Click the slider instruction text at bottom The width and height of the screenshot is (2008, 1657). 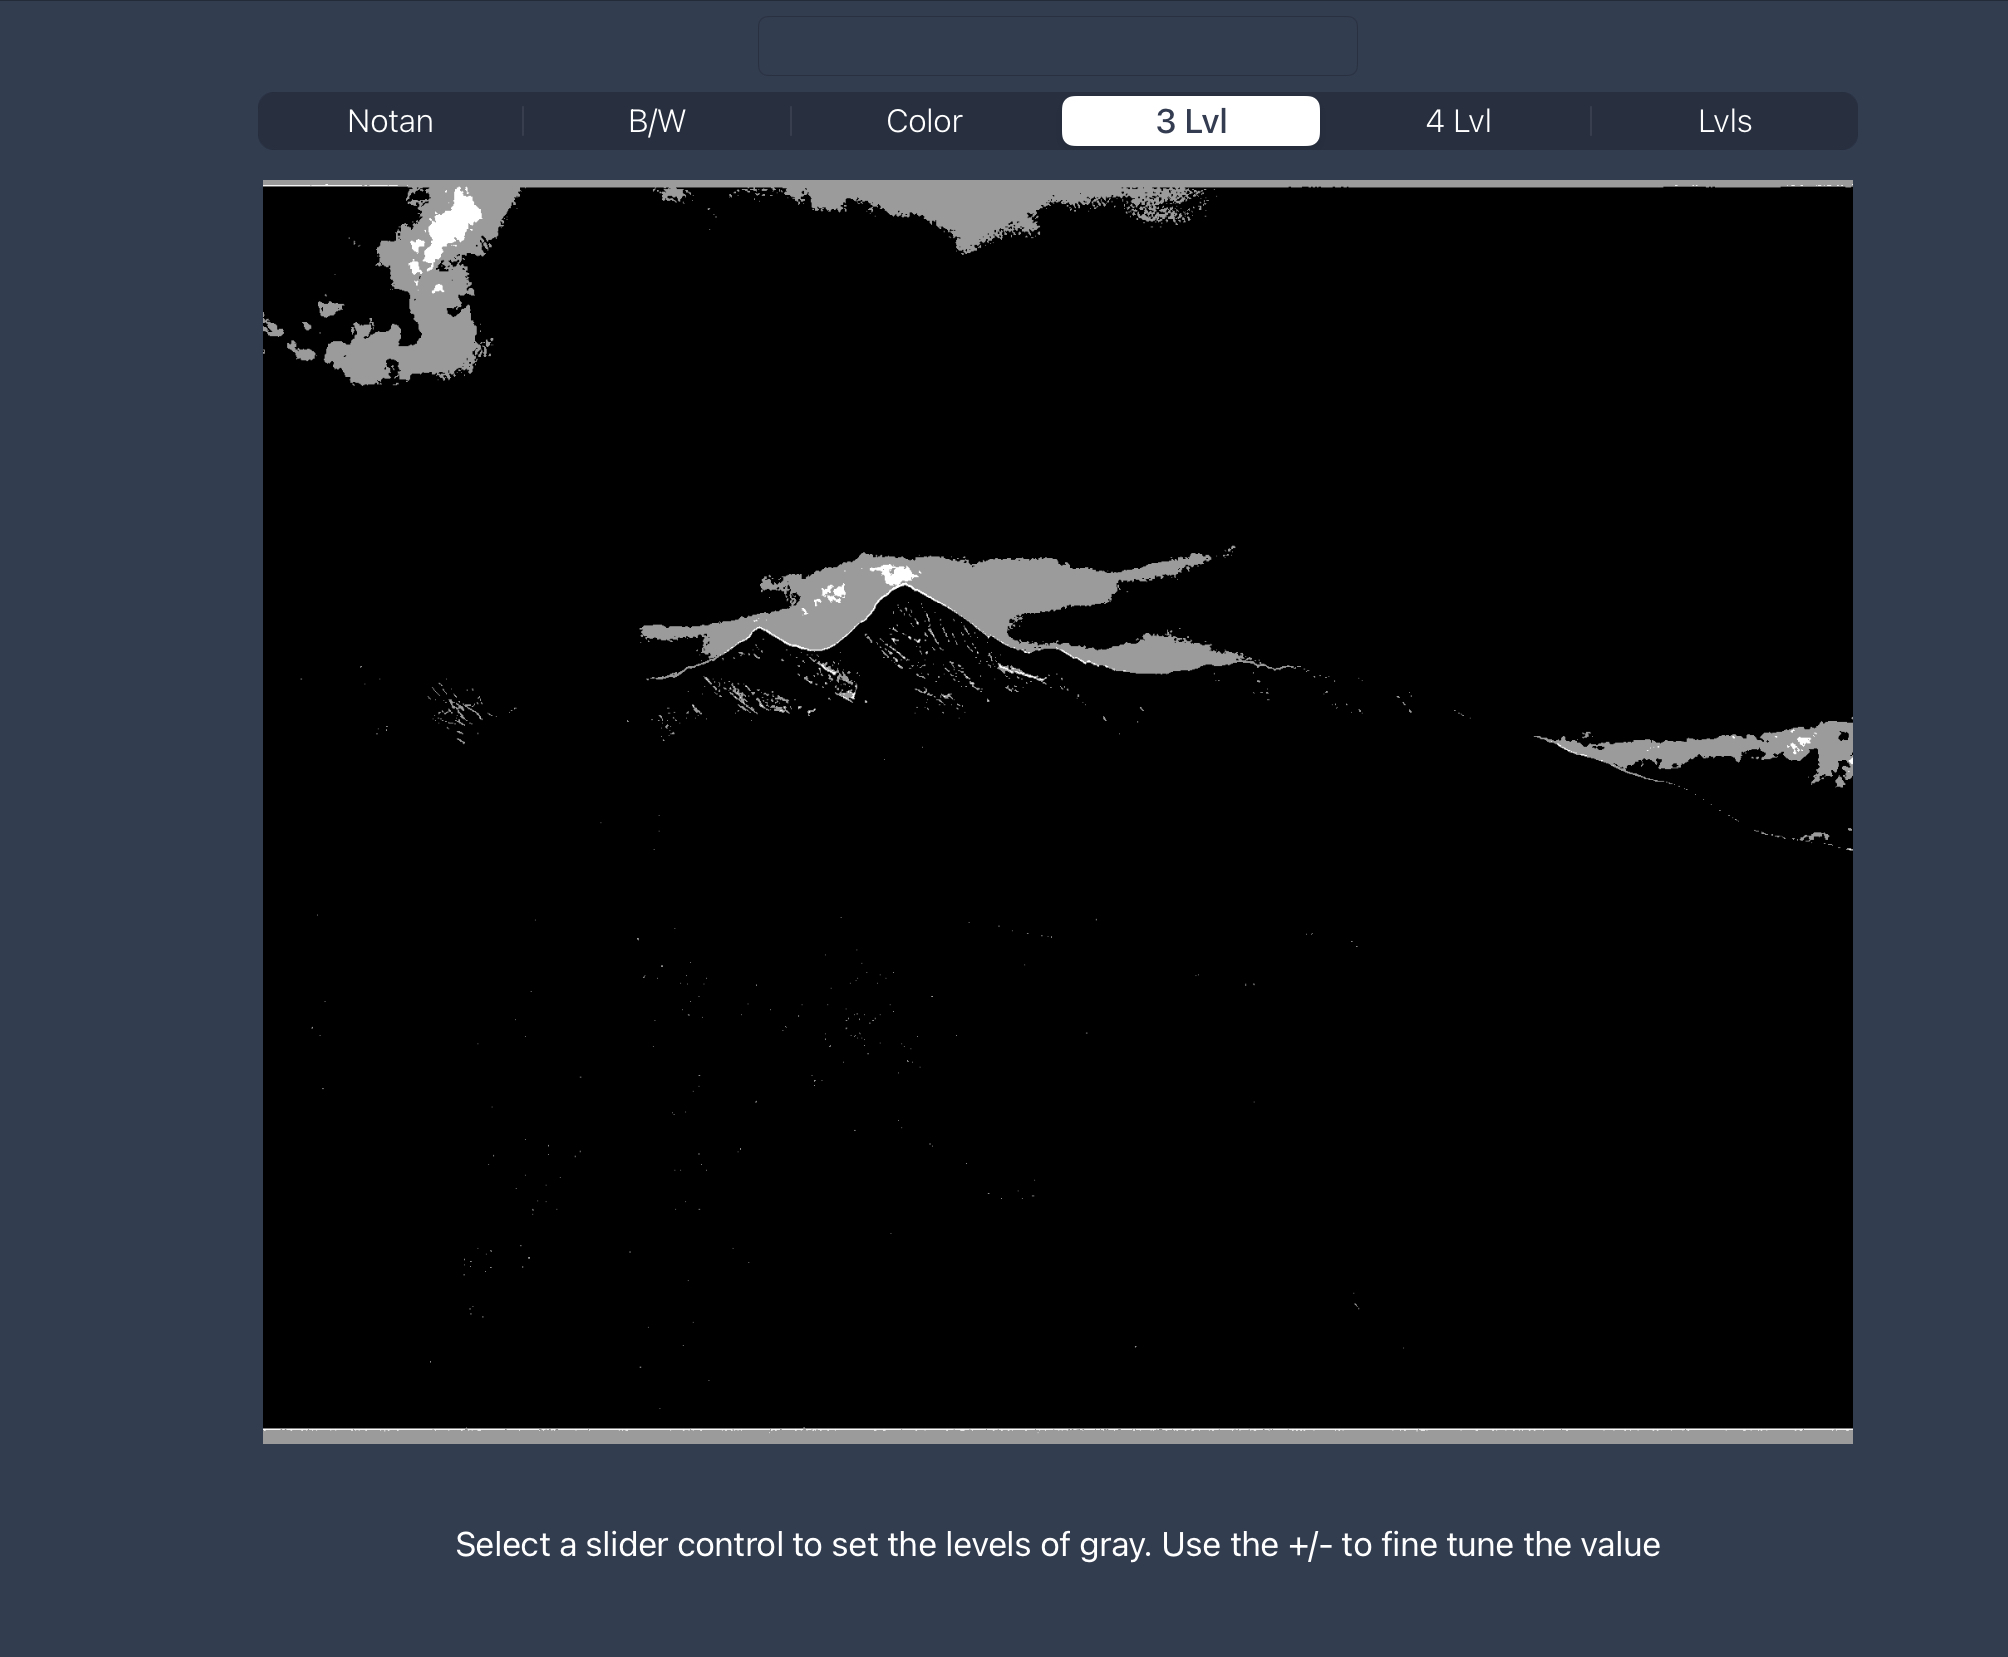click(x=1057, y=1545)
